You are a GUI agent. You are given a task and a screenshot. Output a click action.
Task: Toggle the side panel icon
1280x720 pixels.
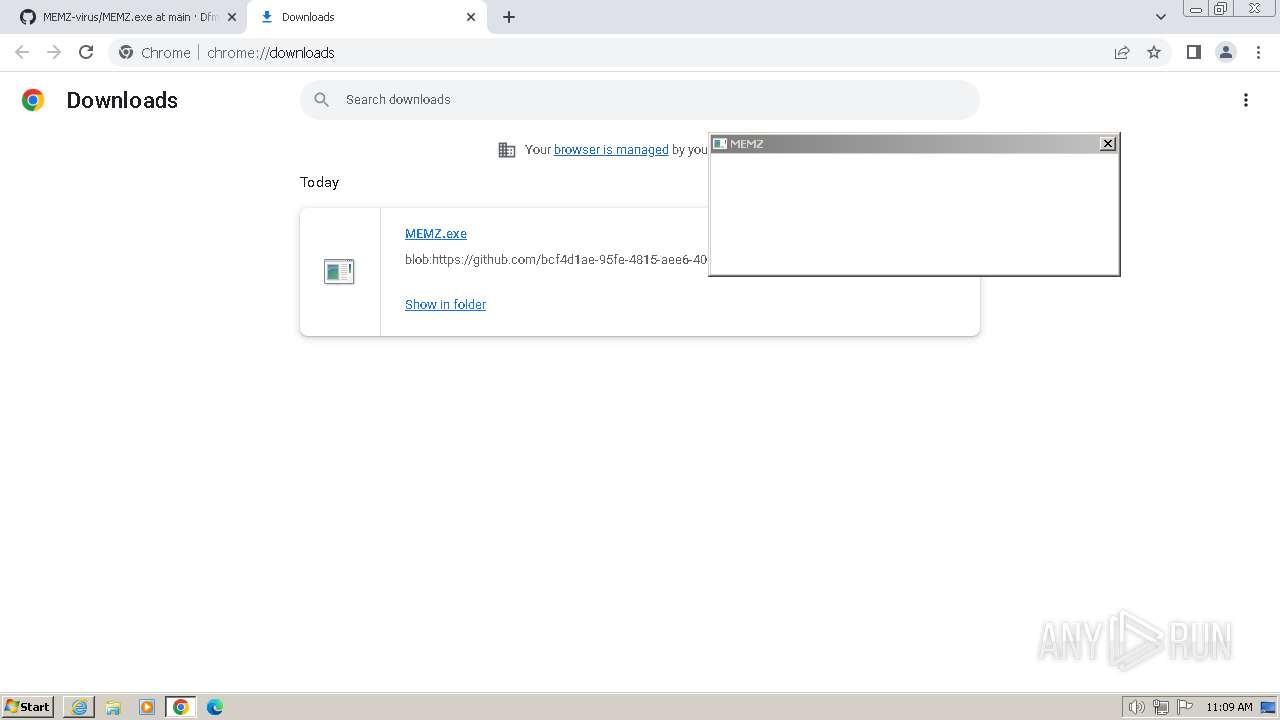pos(1194,52)
